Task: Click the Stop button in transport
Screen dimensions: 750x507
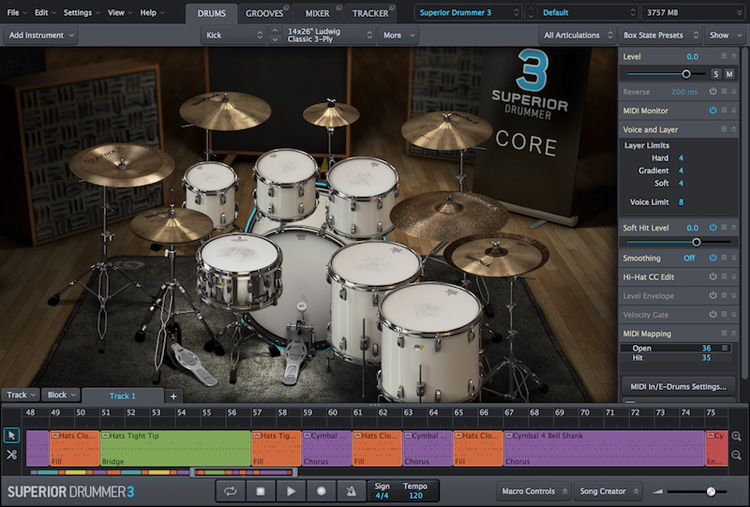Action: tap(261, 491)
